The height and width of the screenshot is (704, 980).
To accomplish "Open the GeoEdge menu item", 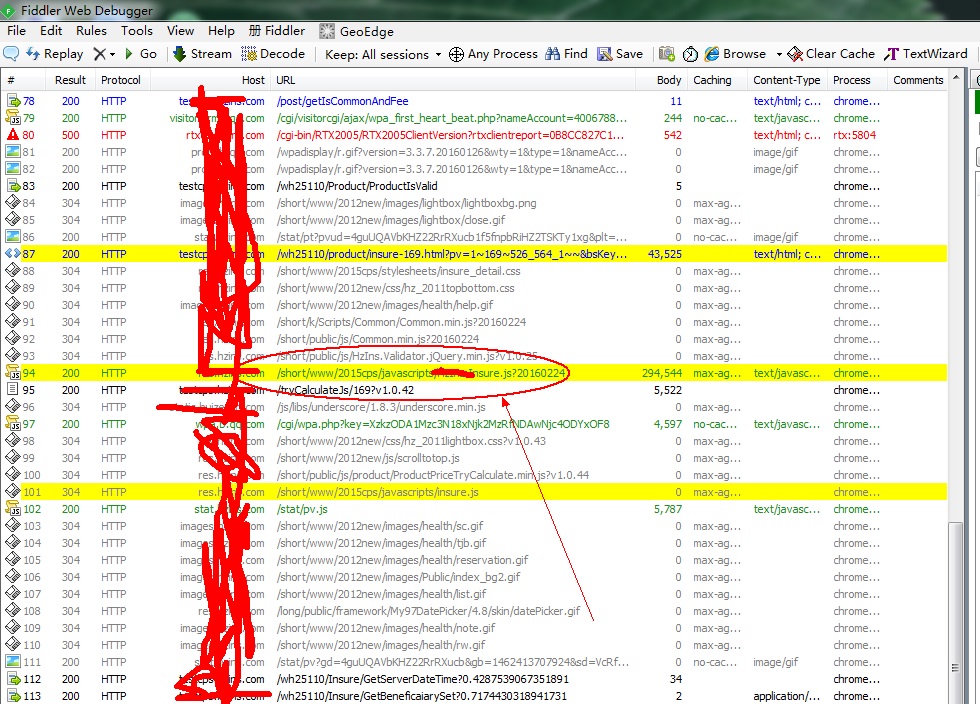I will tap(356, 31).
